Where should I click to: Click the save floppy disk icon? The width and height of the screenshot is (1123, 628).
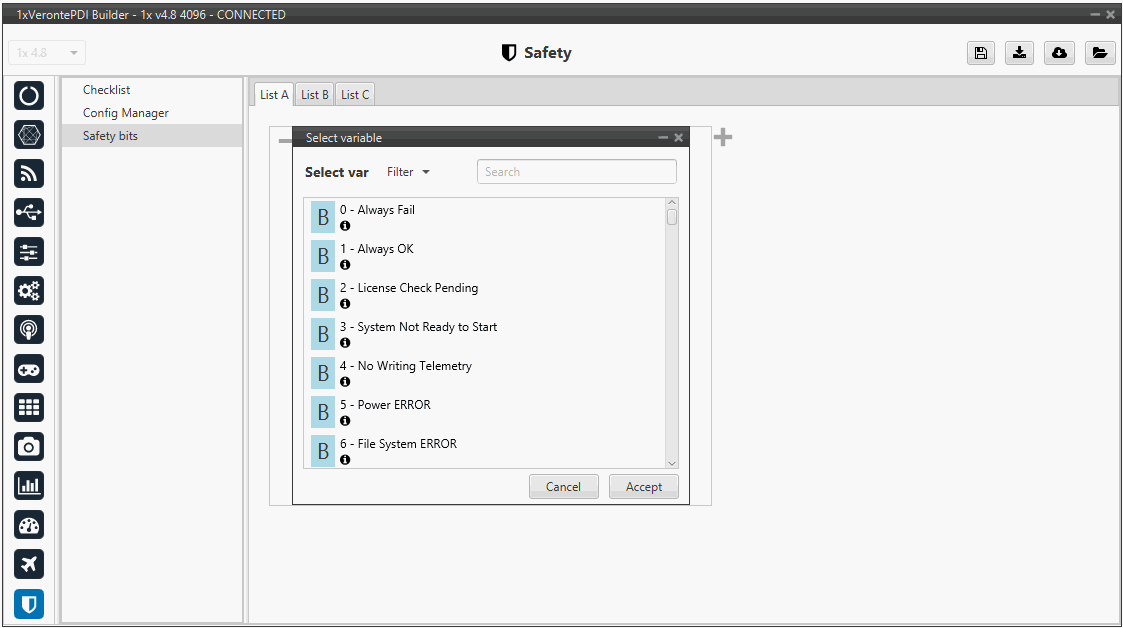980,53
